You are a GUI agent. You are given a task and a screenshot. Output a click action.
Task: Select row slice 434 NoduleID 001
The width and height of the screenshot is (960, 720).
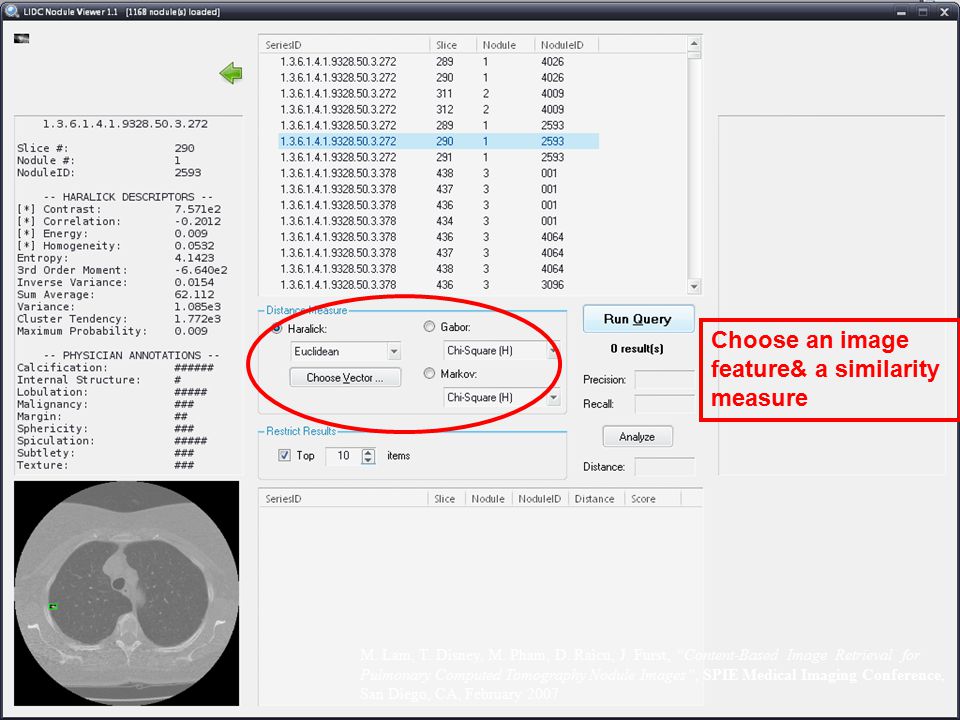438,221
